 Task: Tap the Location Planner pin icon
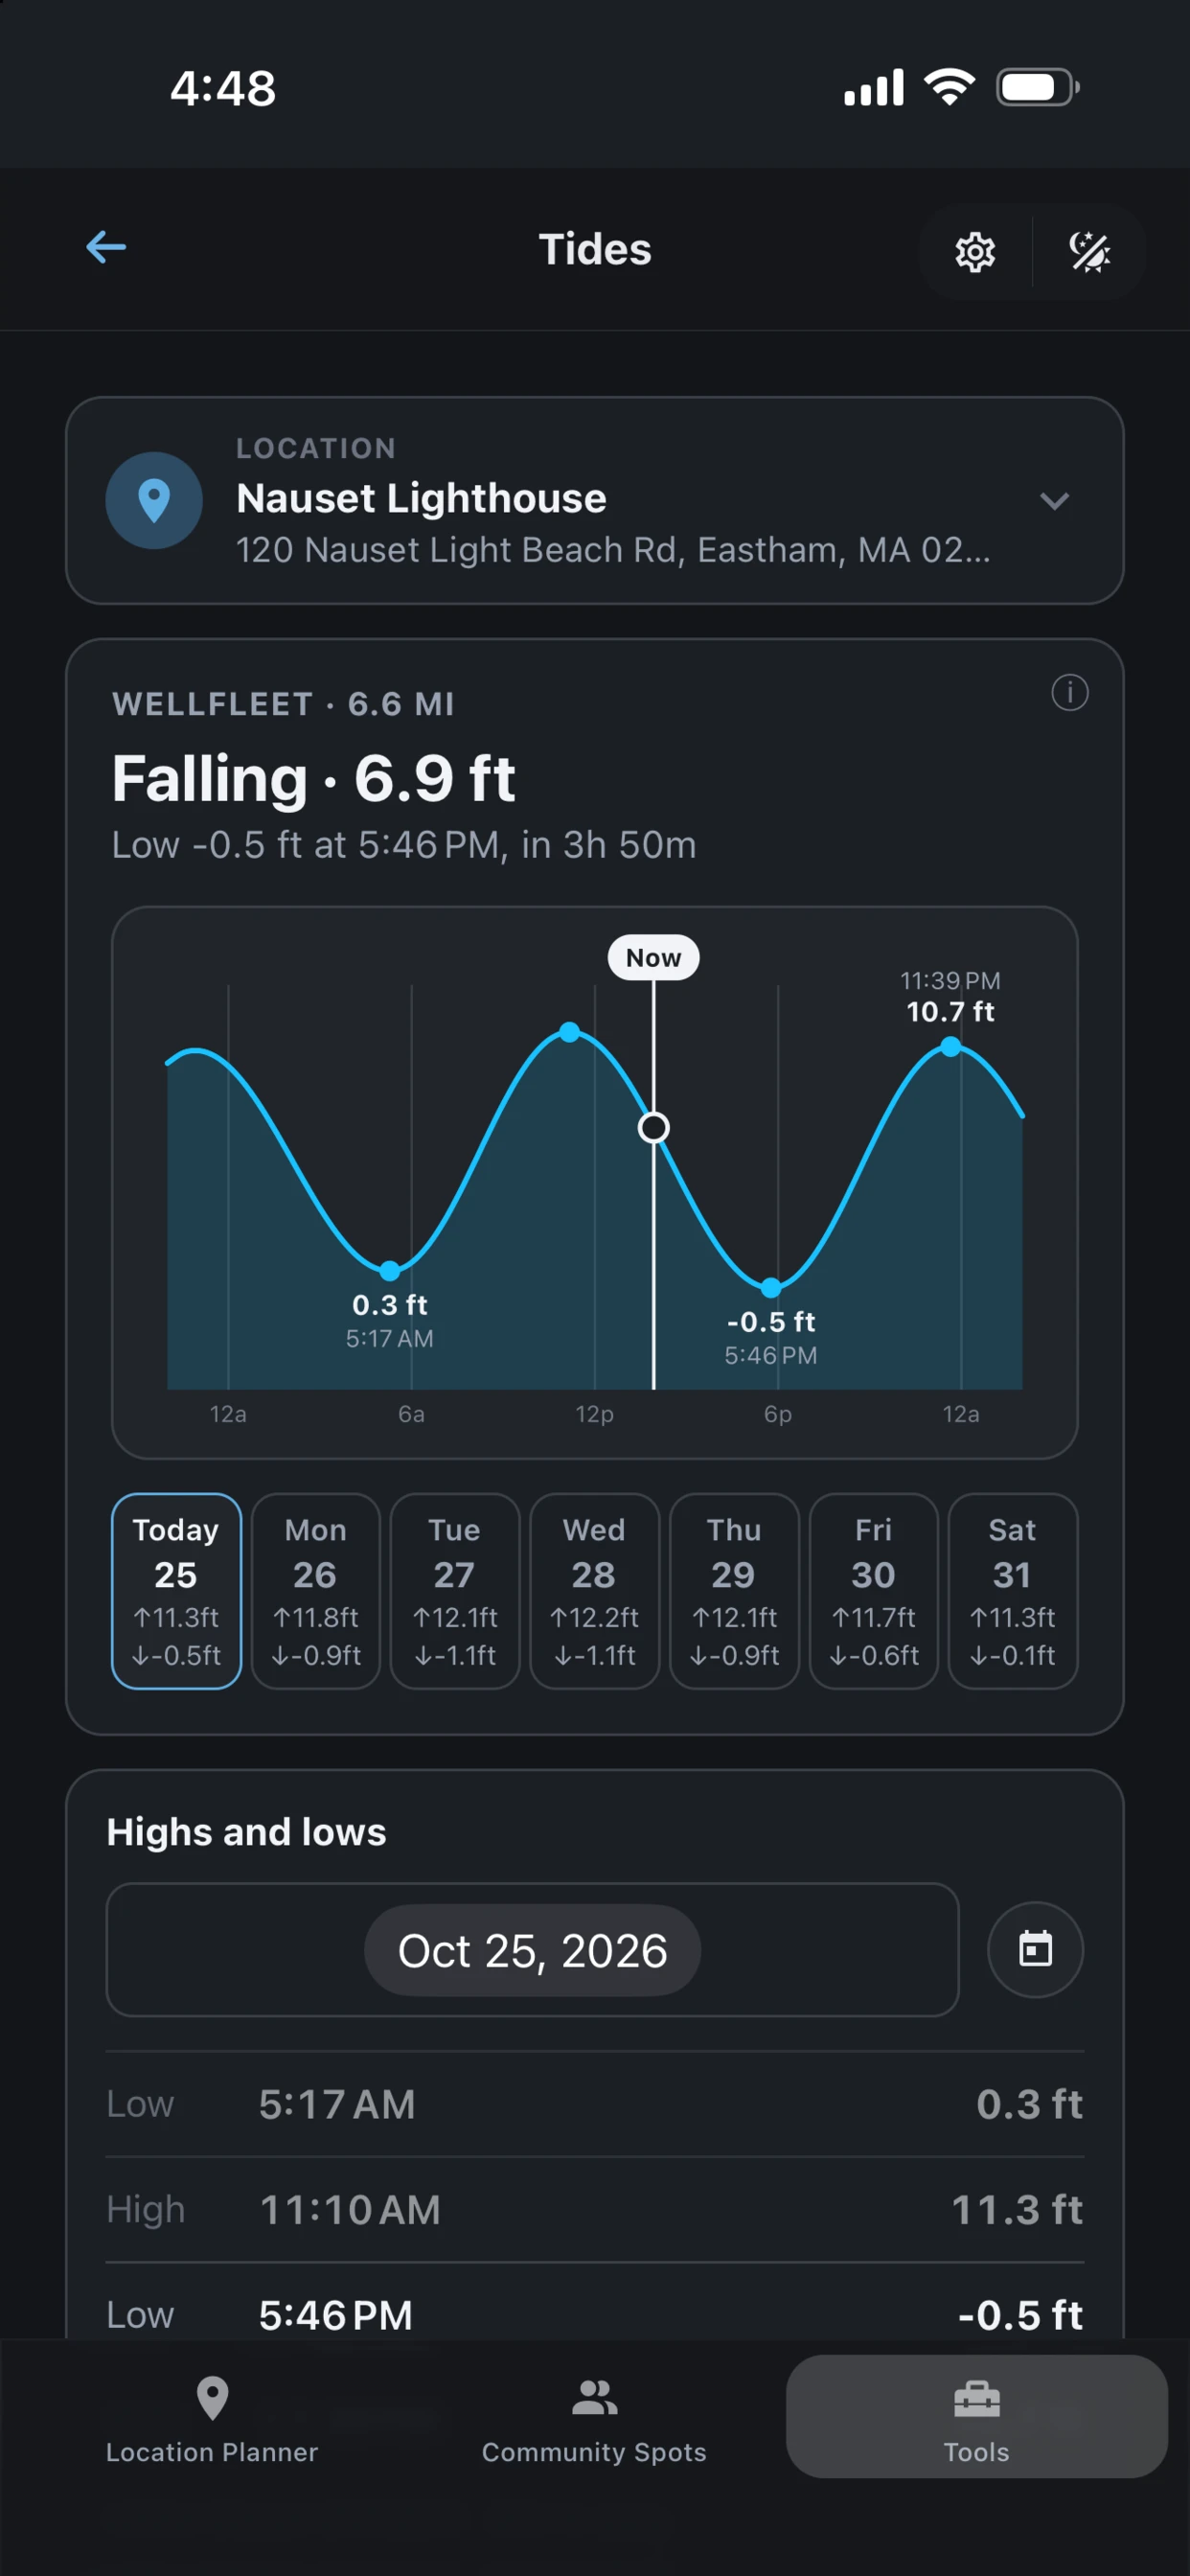(212, 2397)
